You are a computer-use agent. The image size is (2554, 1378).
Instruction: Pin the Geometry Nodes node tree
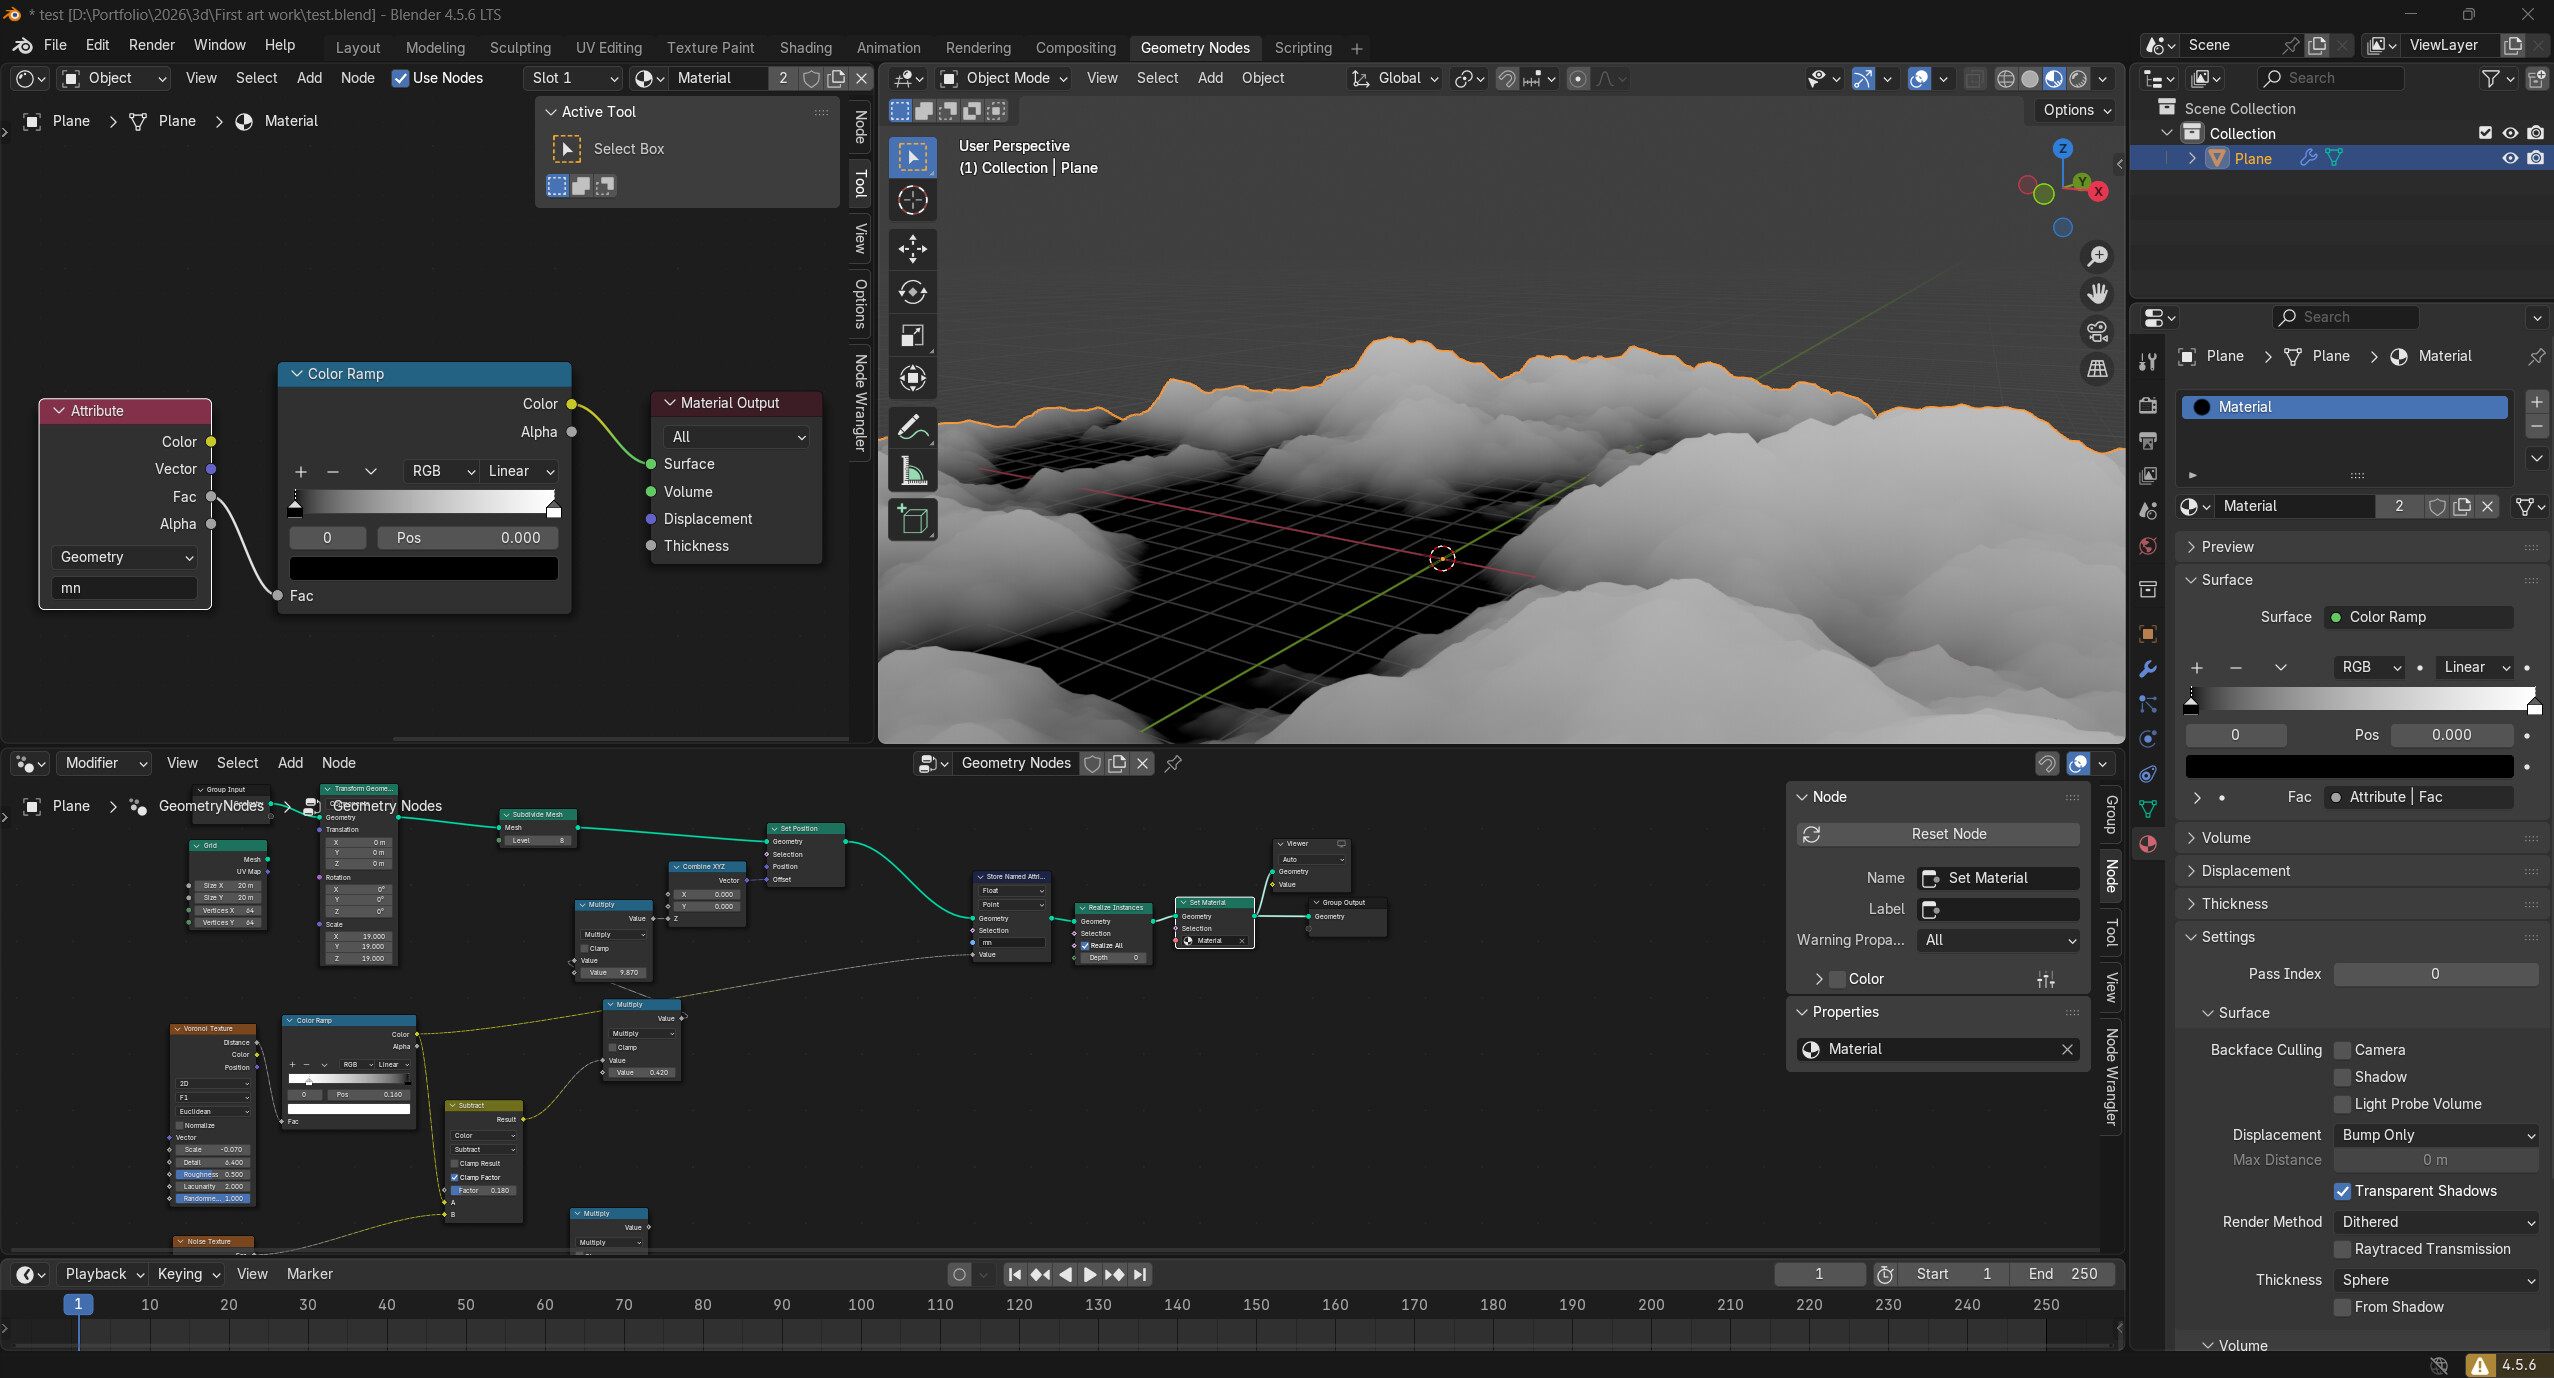click(1173, 764)
